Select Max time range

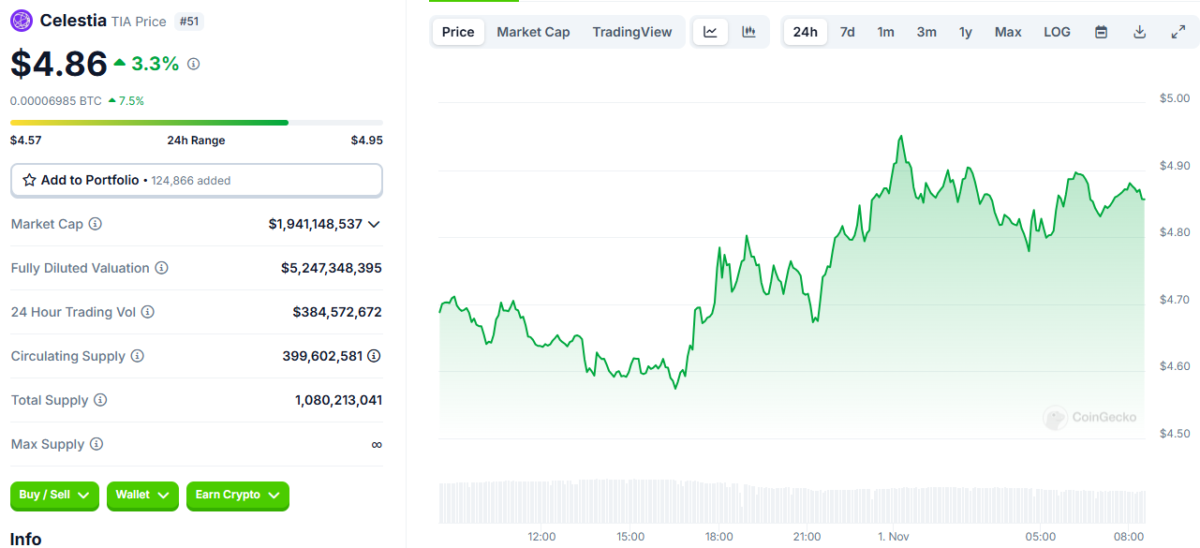(x=1008, y=32)
